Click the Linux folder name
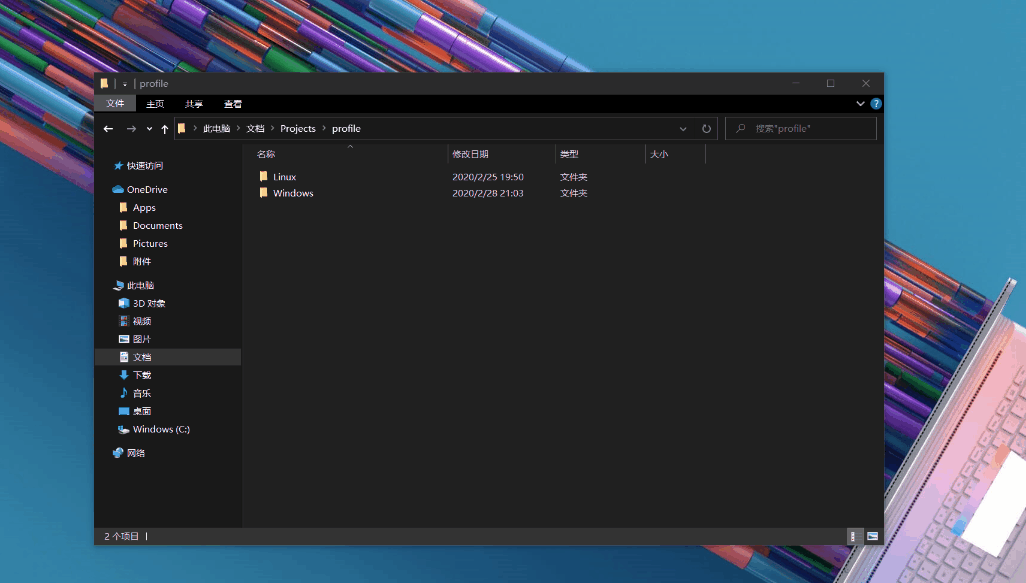 (285, 177)
